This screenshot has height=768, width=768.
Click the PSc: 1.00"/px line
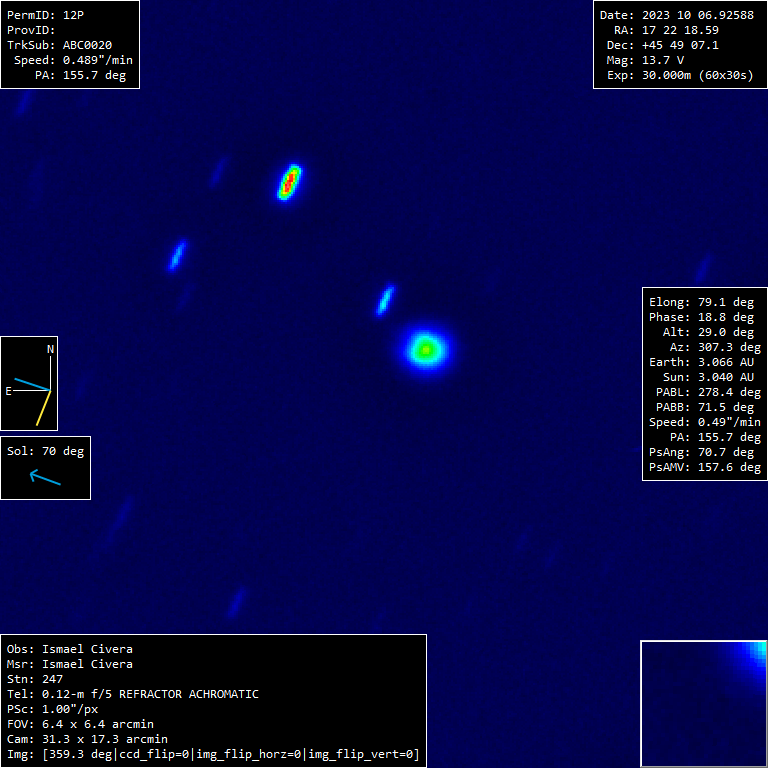pyautogui.click(x=52, y=709)
